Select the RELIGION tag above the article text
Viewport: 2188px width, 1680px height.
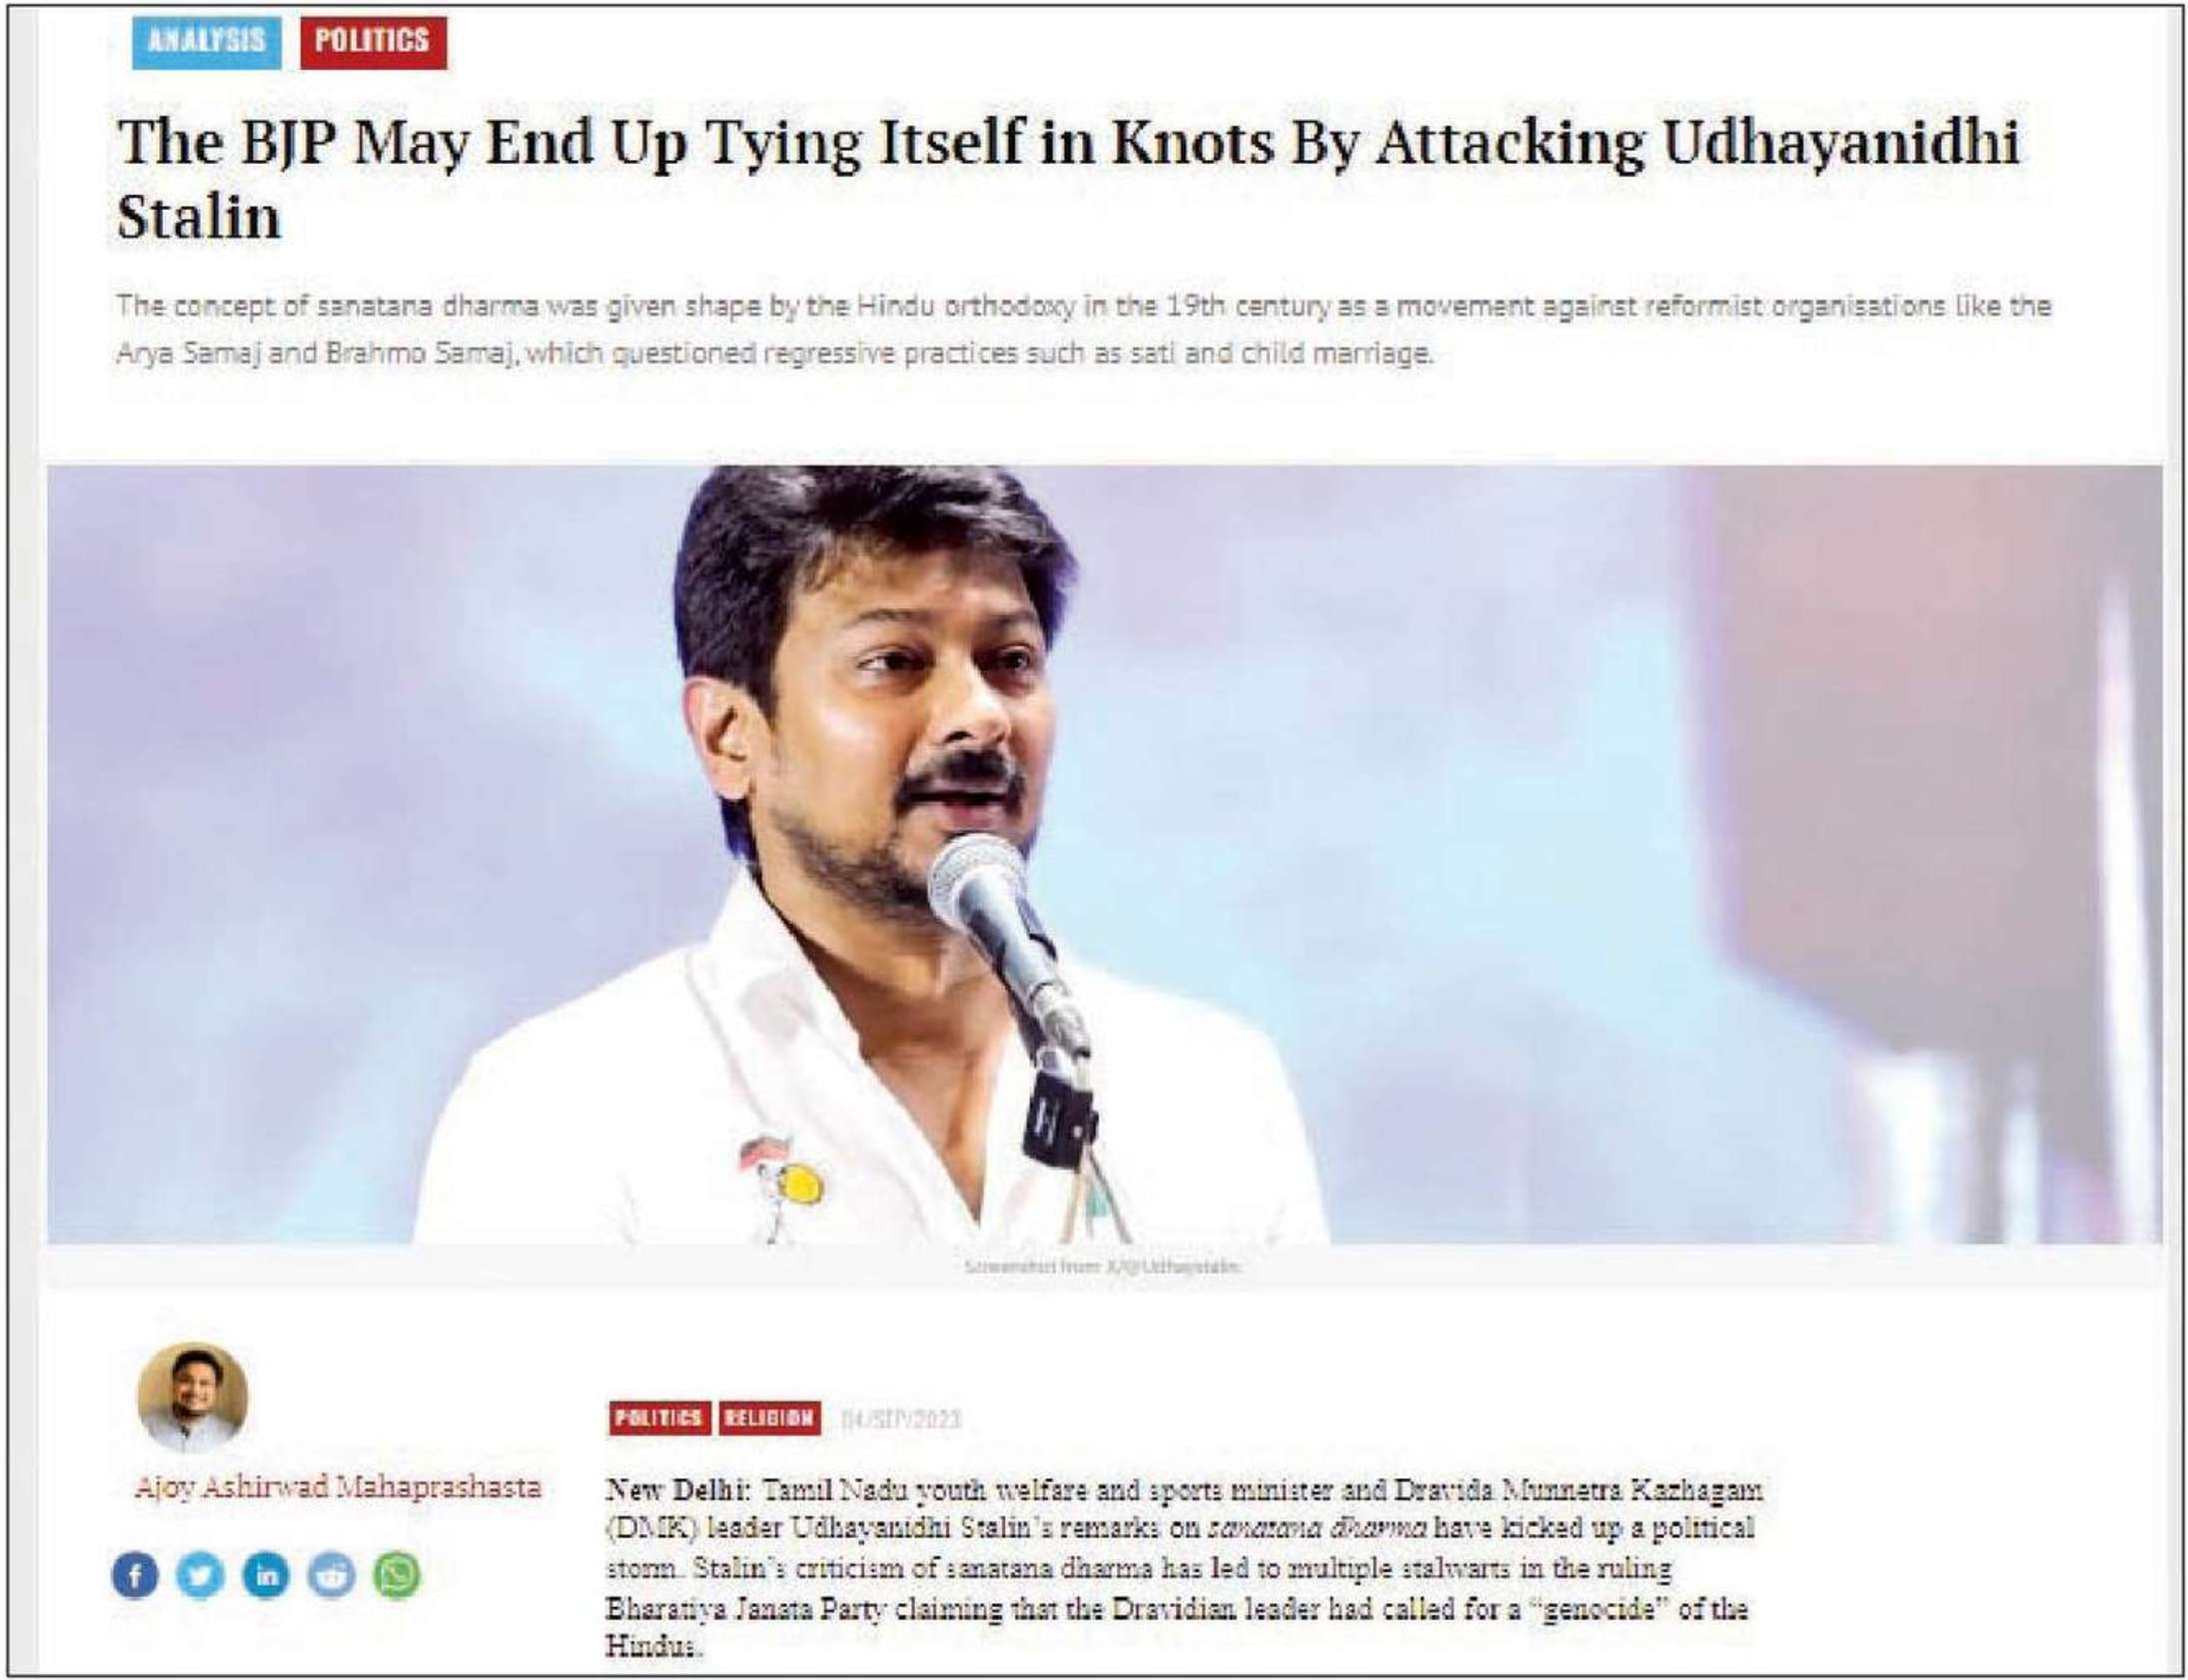[769, 1418]
